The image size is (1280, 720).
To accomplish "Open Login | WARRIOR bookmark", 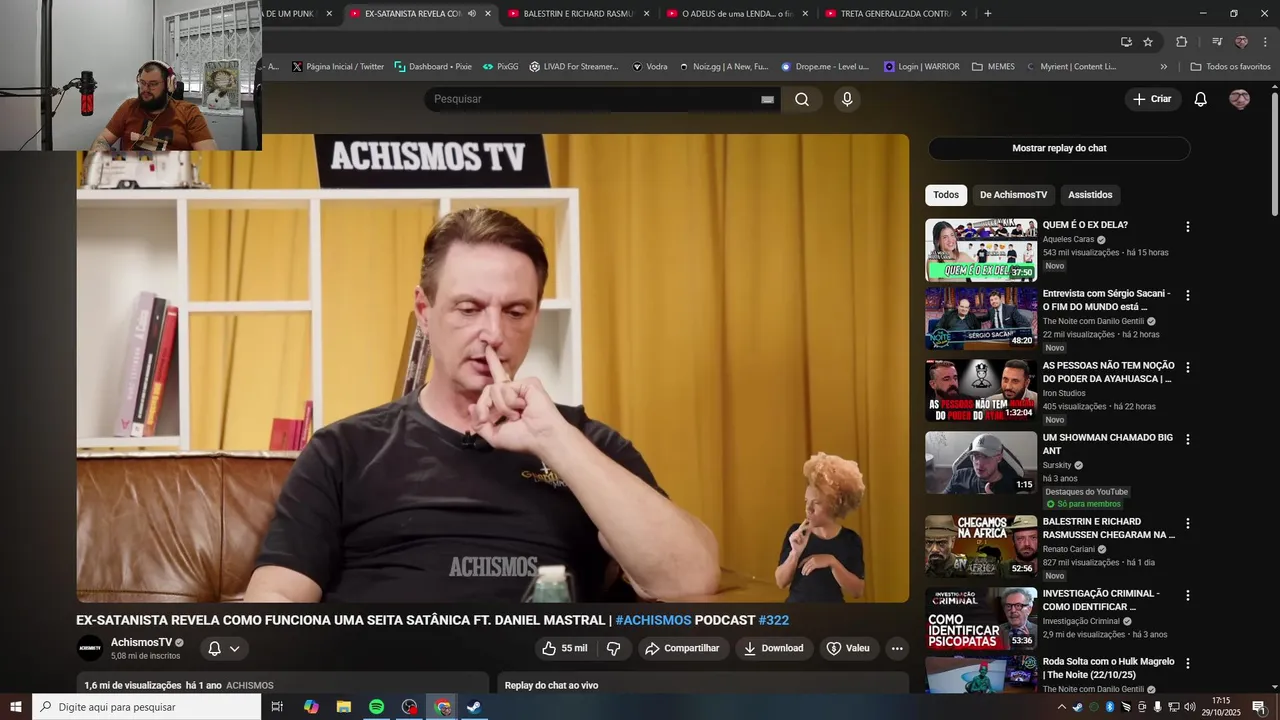I will [x=921, y=67].
